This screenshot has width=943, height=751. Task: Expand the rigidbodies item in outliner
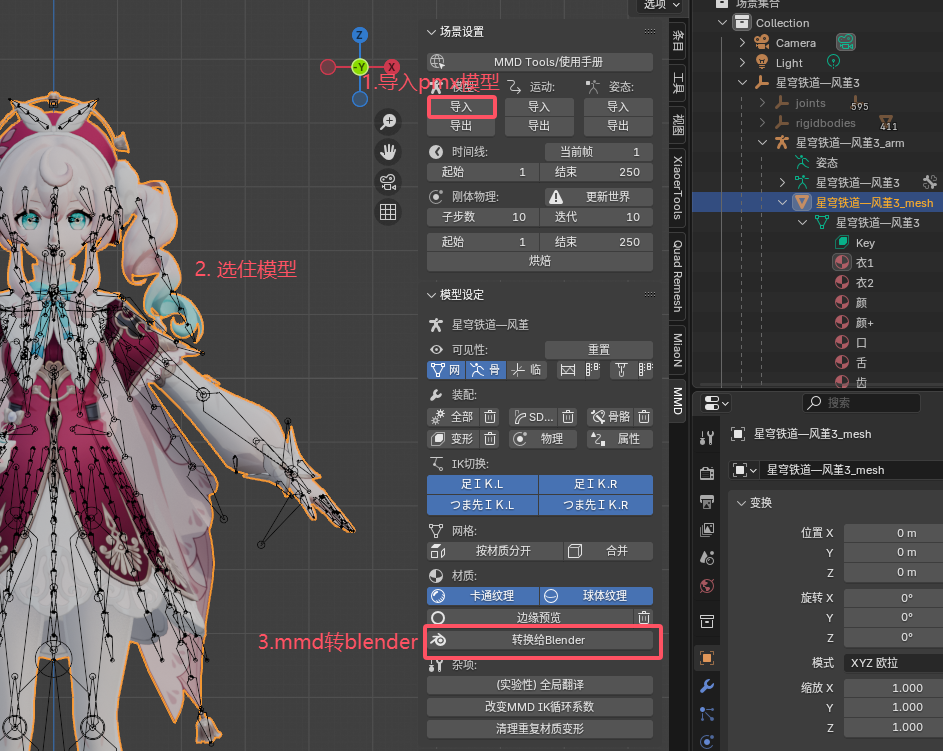pos(762,123)
